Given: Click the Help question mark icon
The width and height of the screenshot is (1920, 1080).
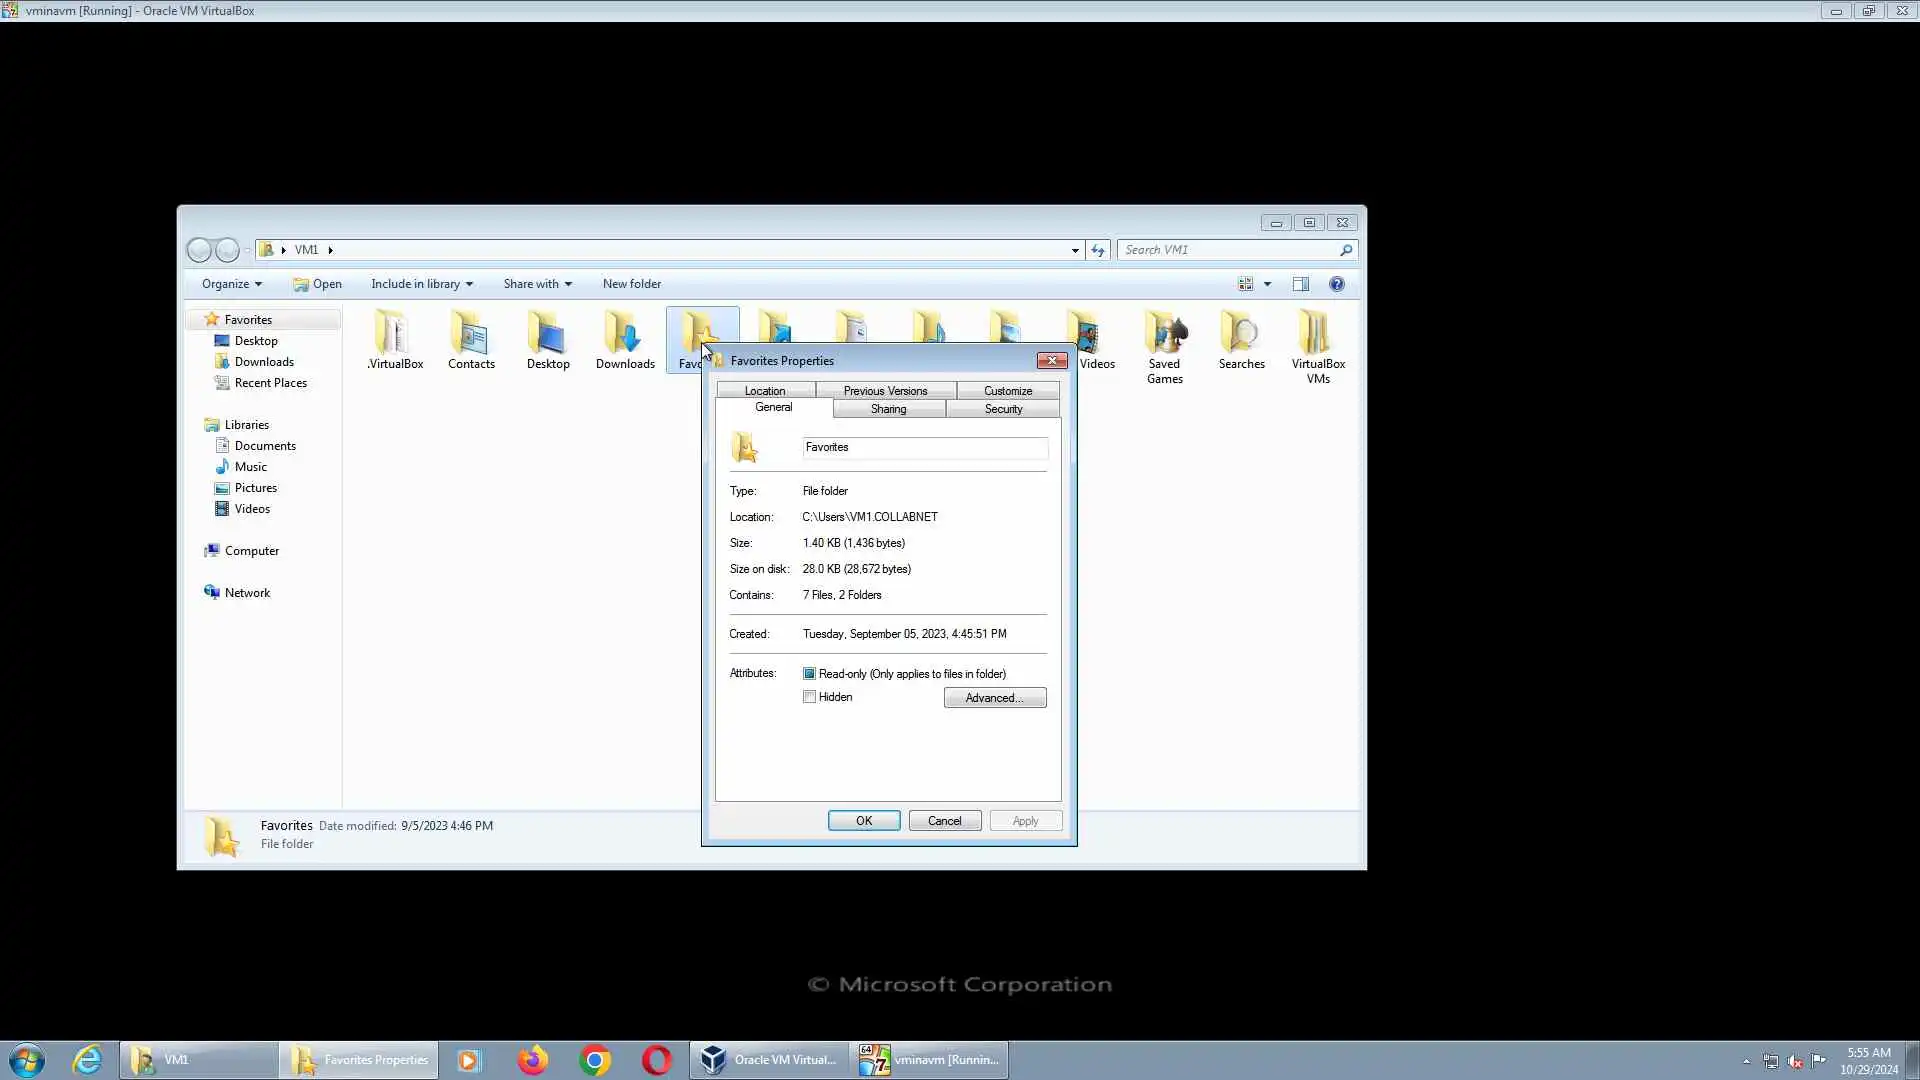Looking at the screenshot, I should 1336,284.
